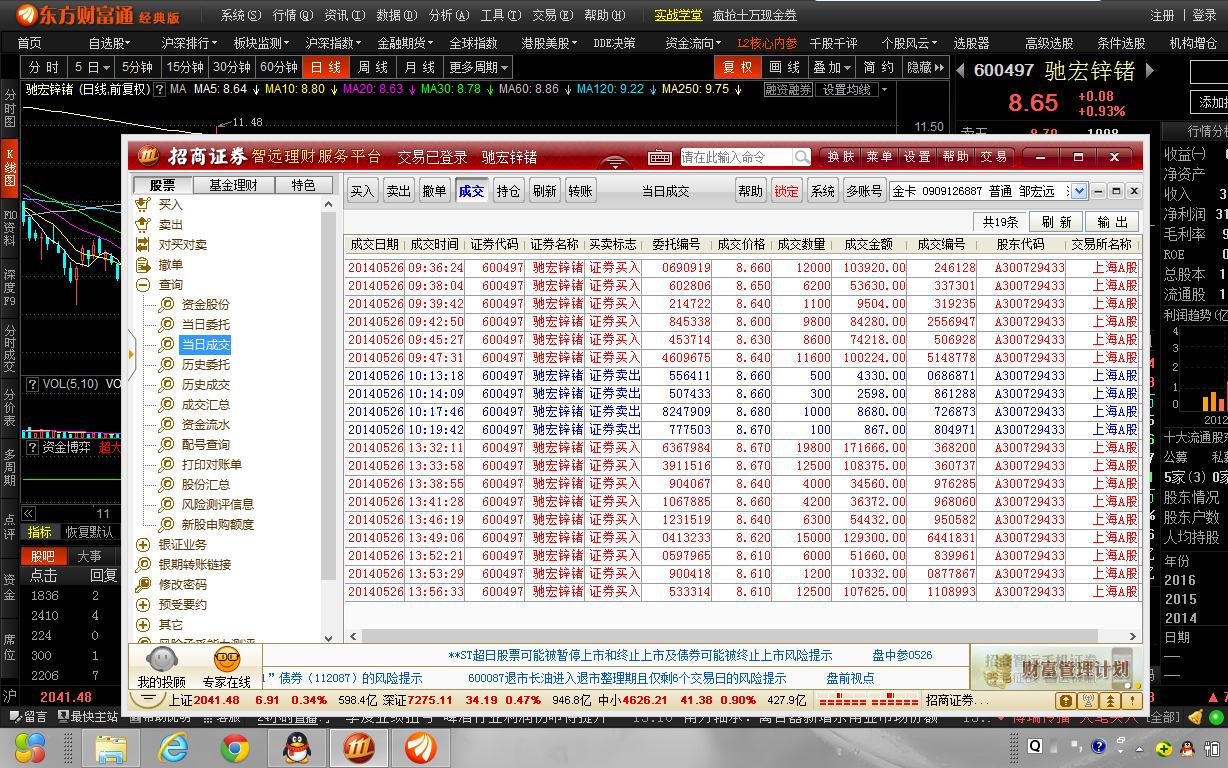Click the 刷 新 button beside 共19条
1228x768 pixels.
[x=1056, y=222]
